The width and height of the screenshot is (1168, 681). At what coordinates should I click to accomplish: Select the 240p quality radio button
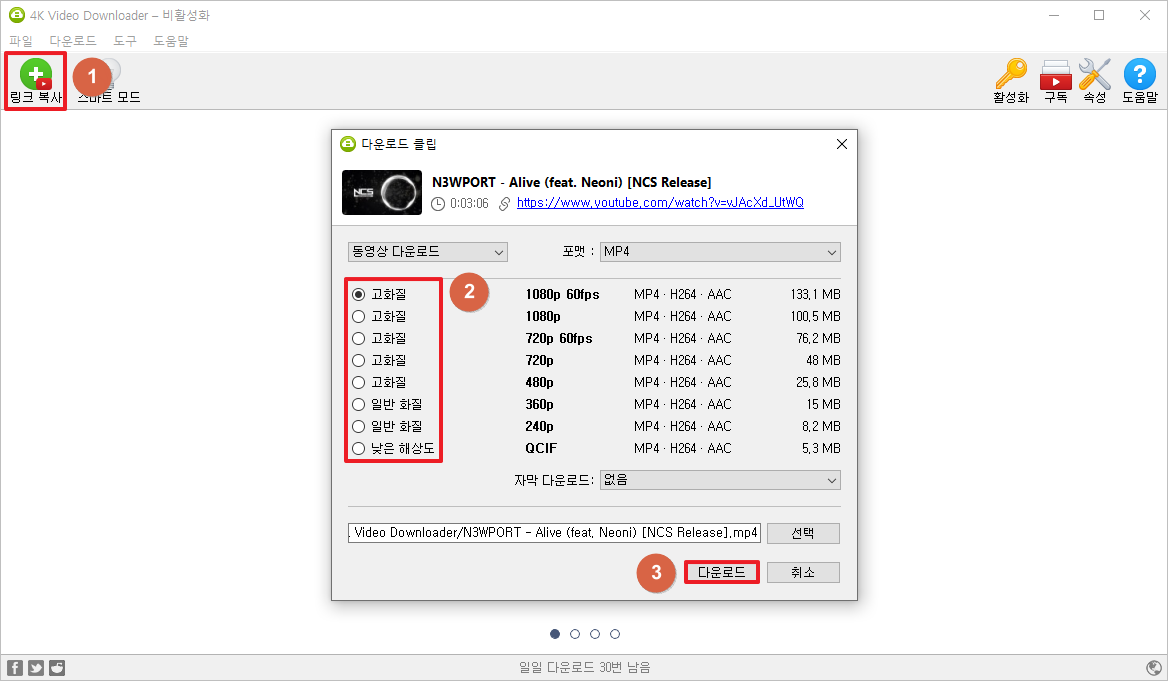(x=358, y=426)
